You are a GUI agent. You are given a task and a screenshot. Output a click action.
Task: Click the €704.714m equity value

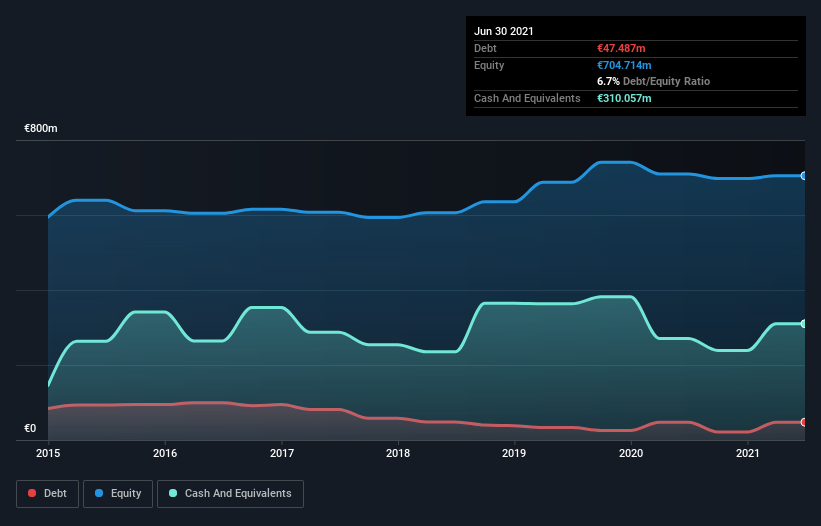click(x=624, y=65)
